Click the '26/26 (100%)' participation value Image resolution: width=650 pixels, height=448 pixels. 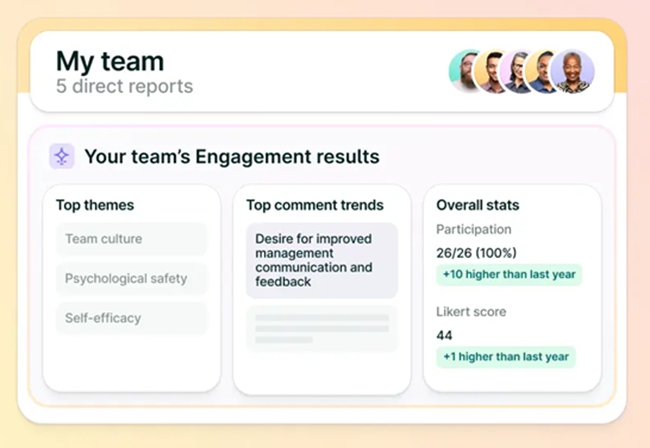(x=476, y=253)
